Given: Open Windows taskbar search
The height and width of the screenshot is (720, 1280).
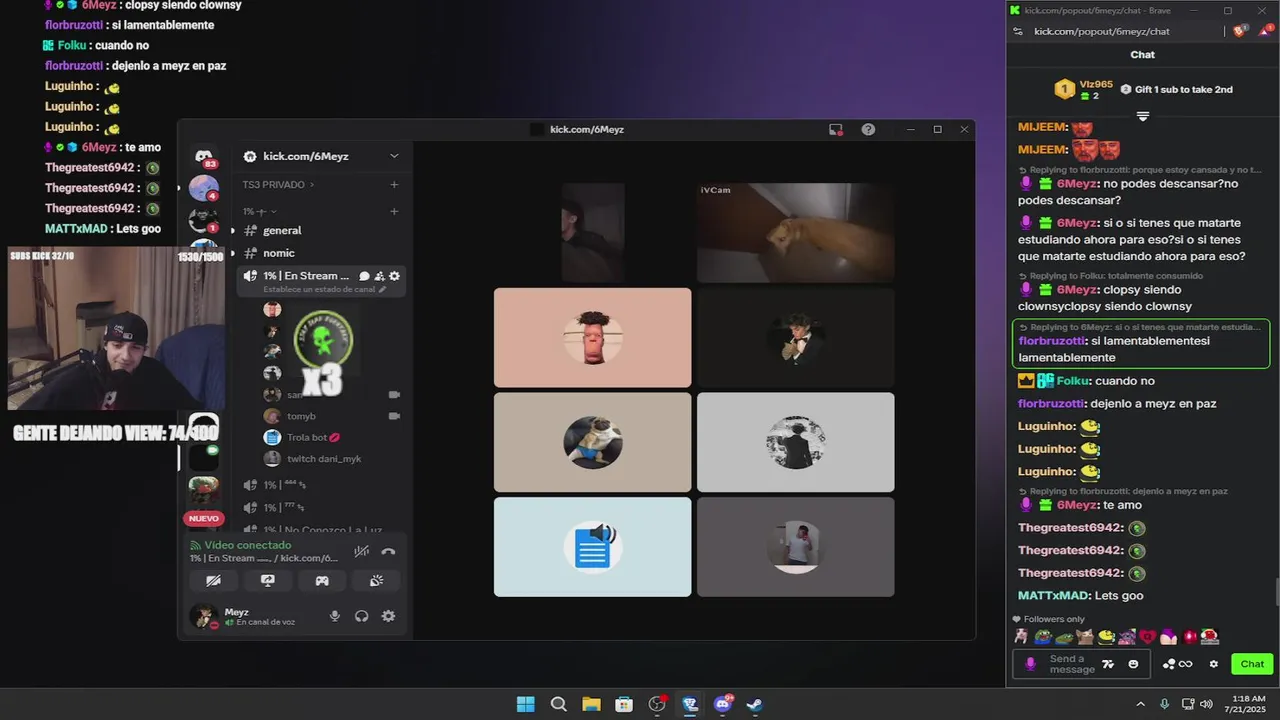Looking at the screenshot, I should tap(559, 704).
